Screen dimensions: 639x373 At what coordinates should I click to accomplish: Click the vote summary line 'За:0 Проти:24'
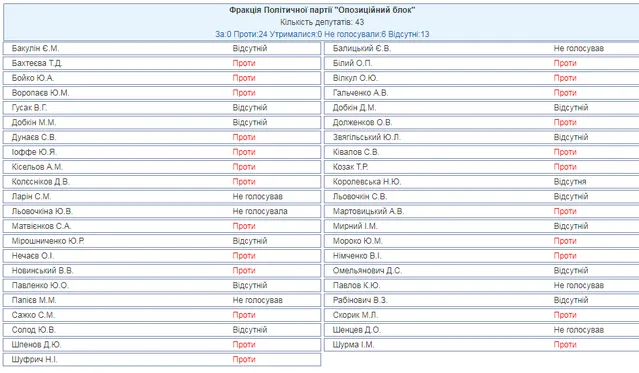tap(241, 34)
